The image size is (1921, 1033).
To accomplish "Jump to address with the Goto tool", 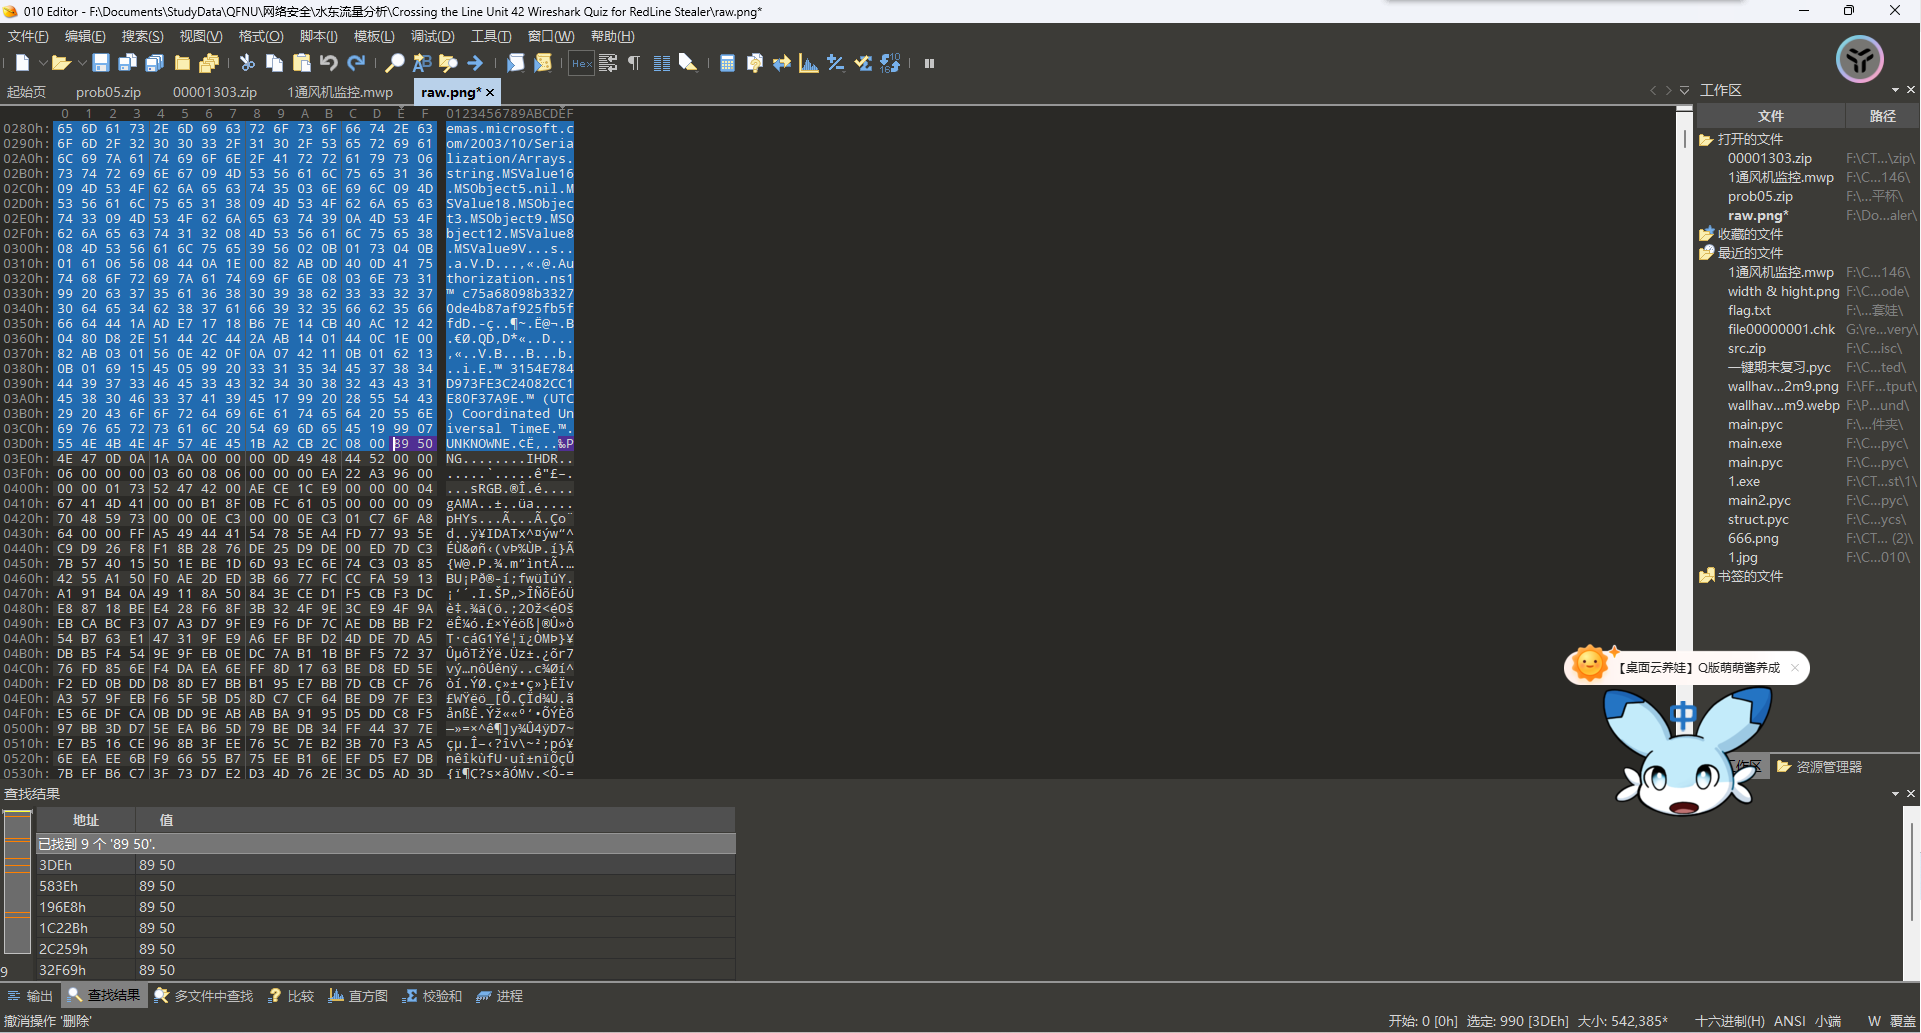I will click(476, 62).
